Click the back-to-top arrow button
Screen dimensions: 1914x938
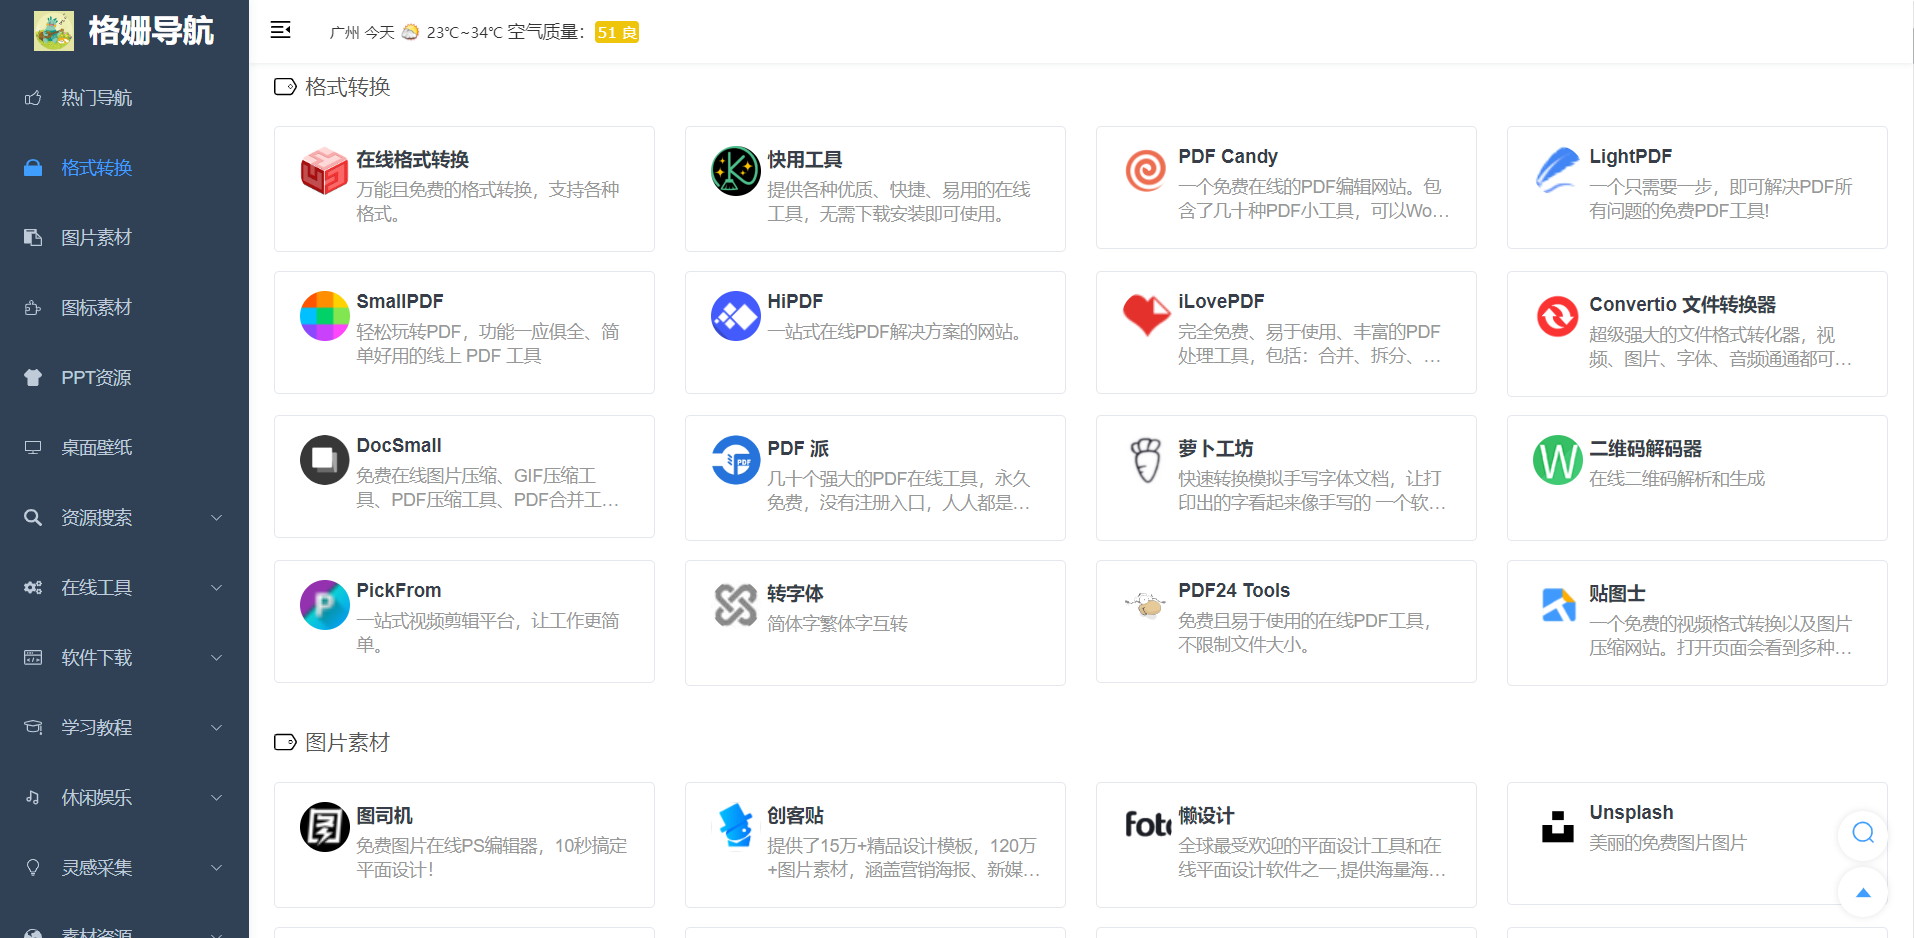[1862, 893]
